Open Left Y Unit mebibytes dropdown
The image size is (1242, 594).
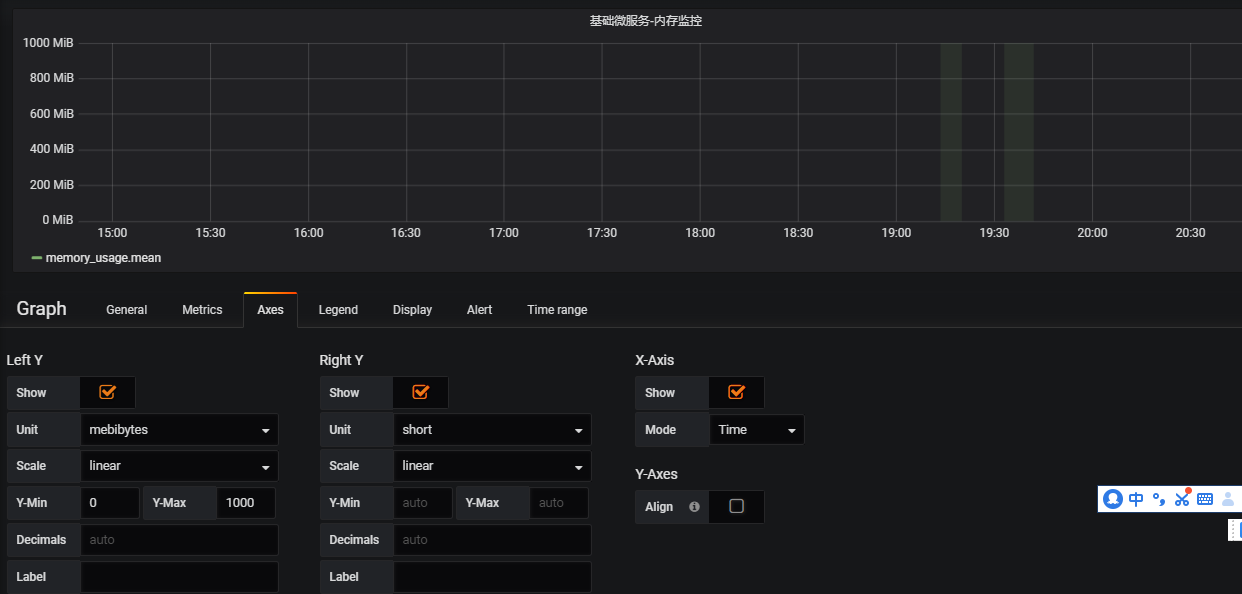coord(179,430)
